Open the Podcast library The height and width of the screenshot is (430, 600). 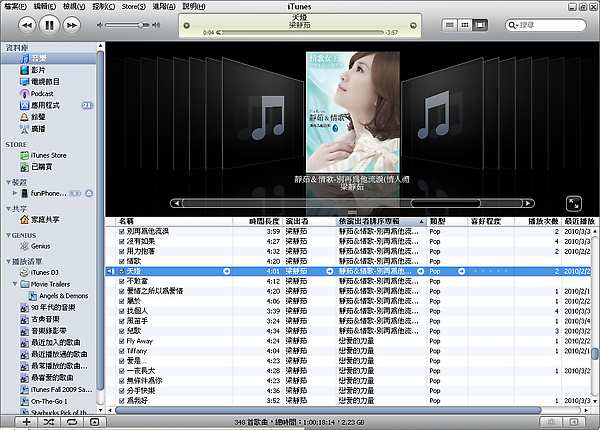pyautogui.click(x=42, y=93)
